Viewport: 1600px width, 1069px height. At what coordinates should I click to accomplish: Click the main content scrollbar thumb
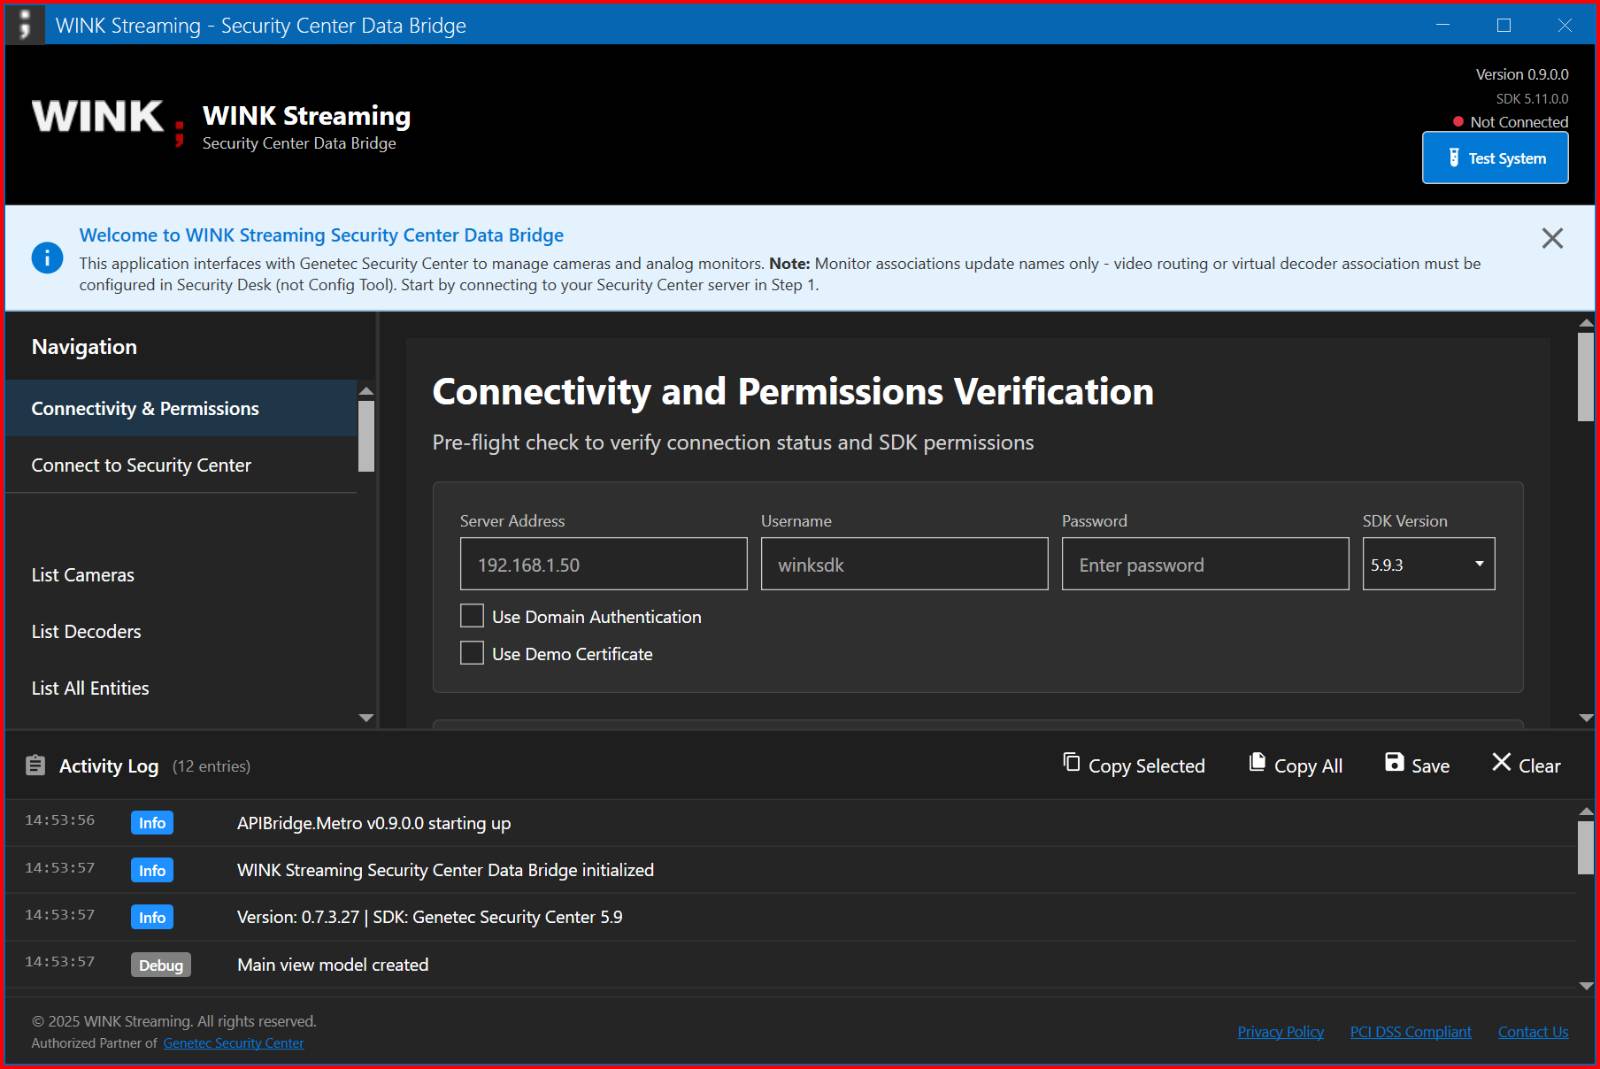click(x=1586, y=377)
